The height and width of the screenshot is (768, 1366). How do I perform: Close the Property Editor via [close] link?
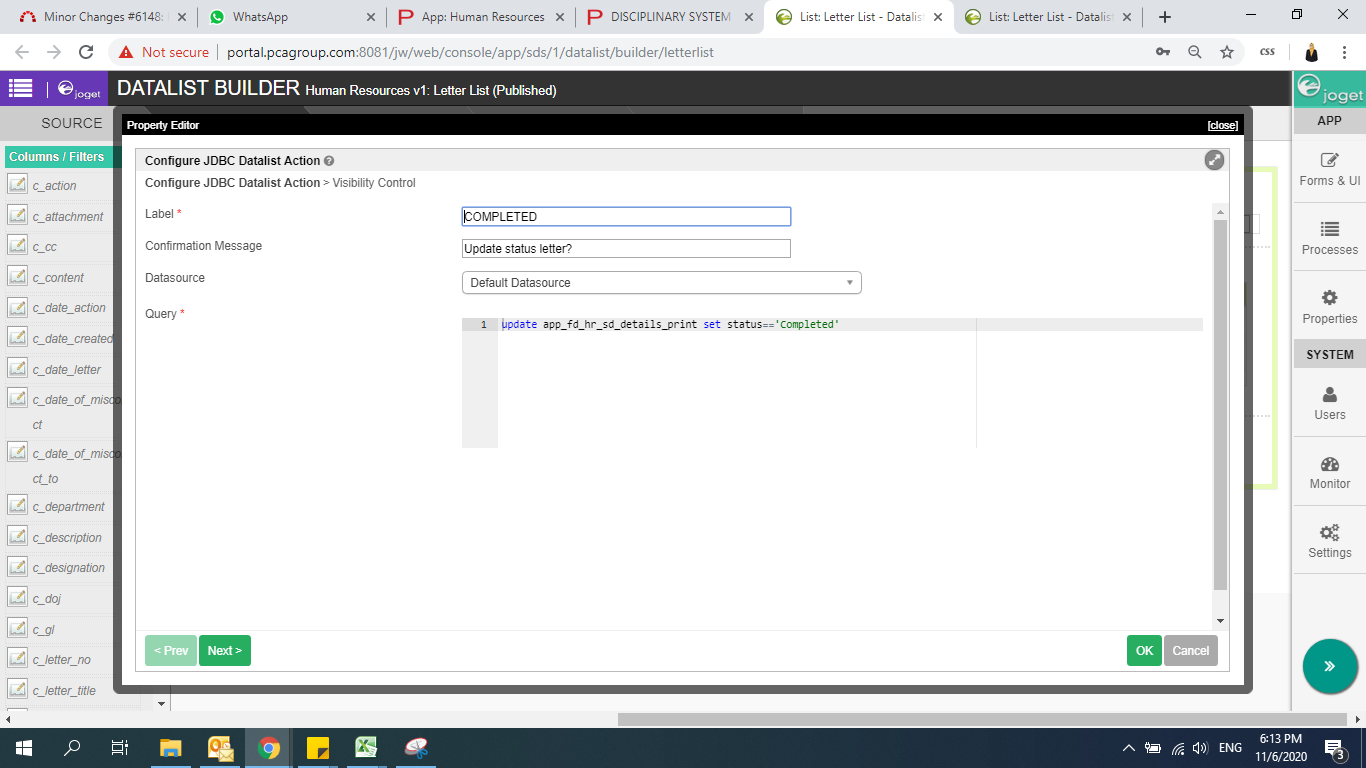pos(1222,125)
